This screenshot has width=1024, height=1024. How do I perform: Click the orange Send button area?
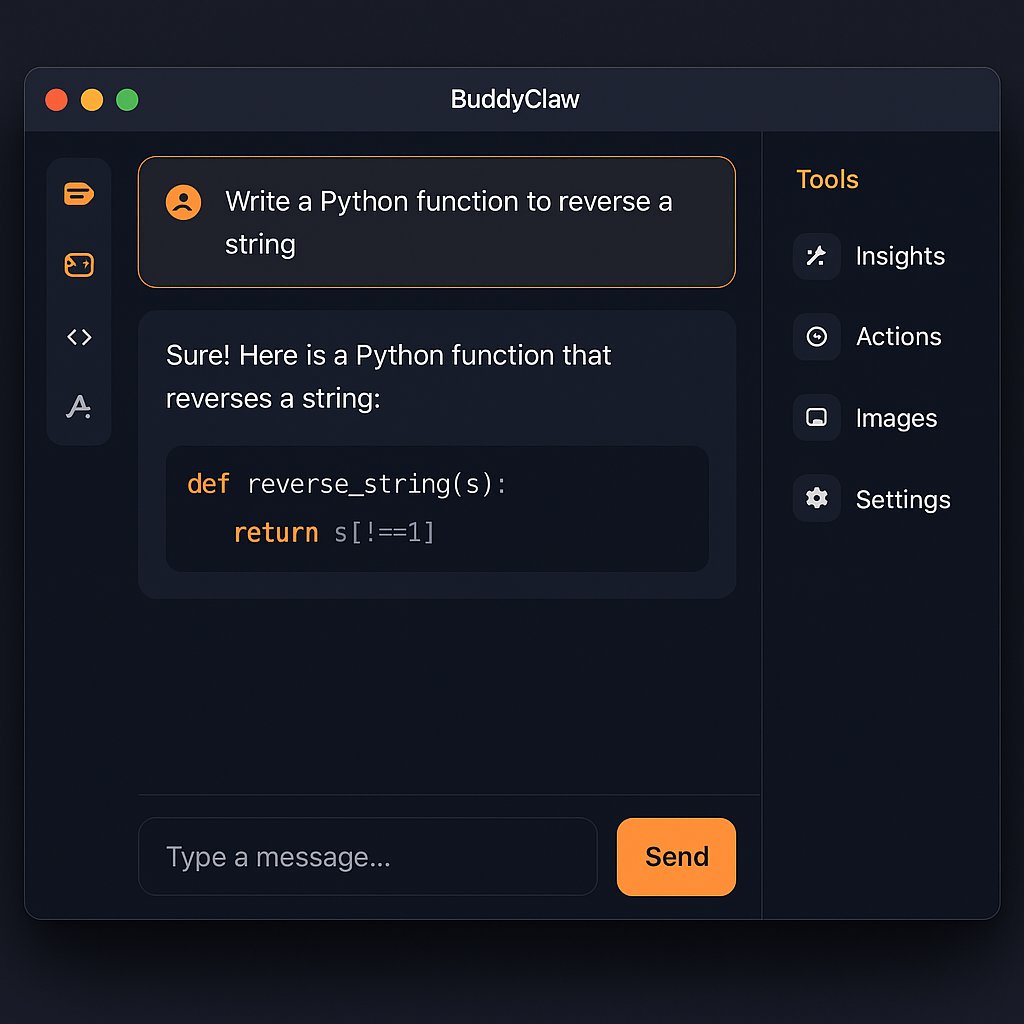click(x=676, y=857)
